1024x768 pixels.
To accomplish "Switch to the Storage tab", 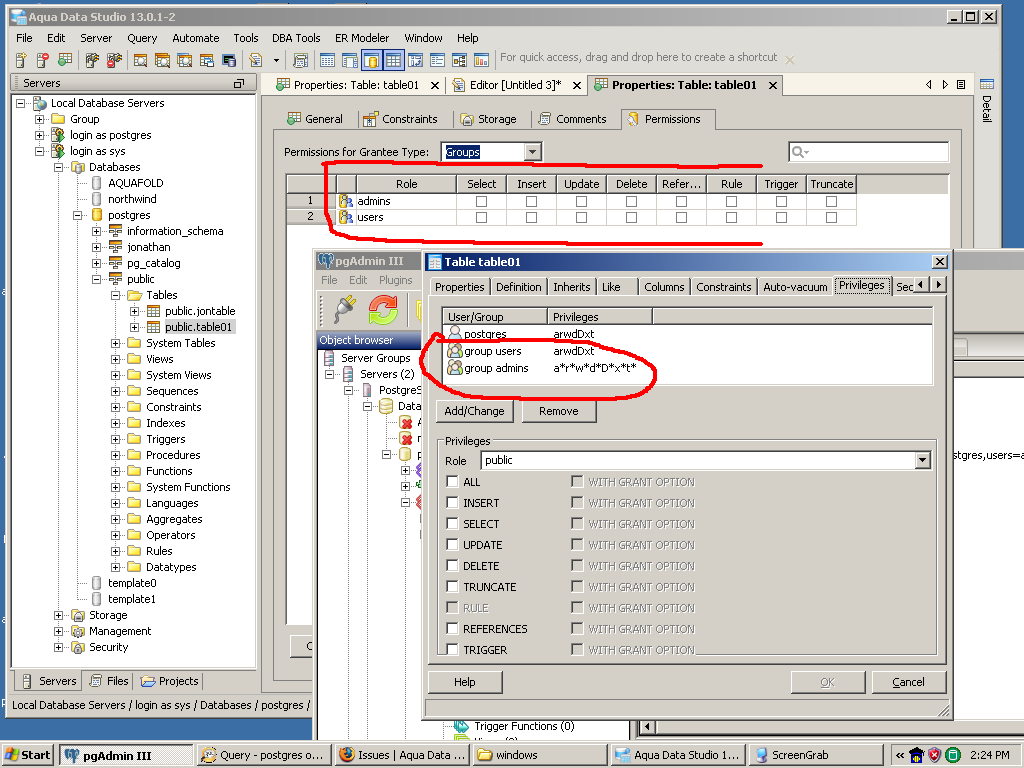I will click(488, 119).
